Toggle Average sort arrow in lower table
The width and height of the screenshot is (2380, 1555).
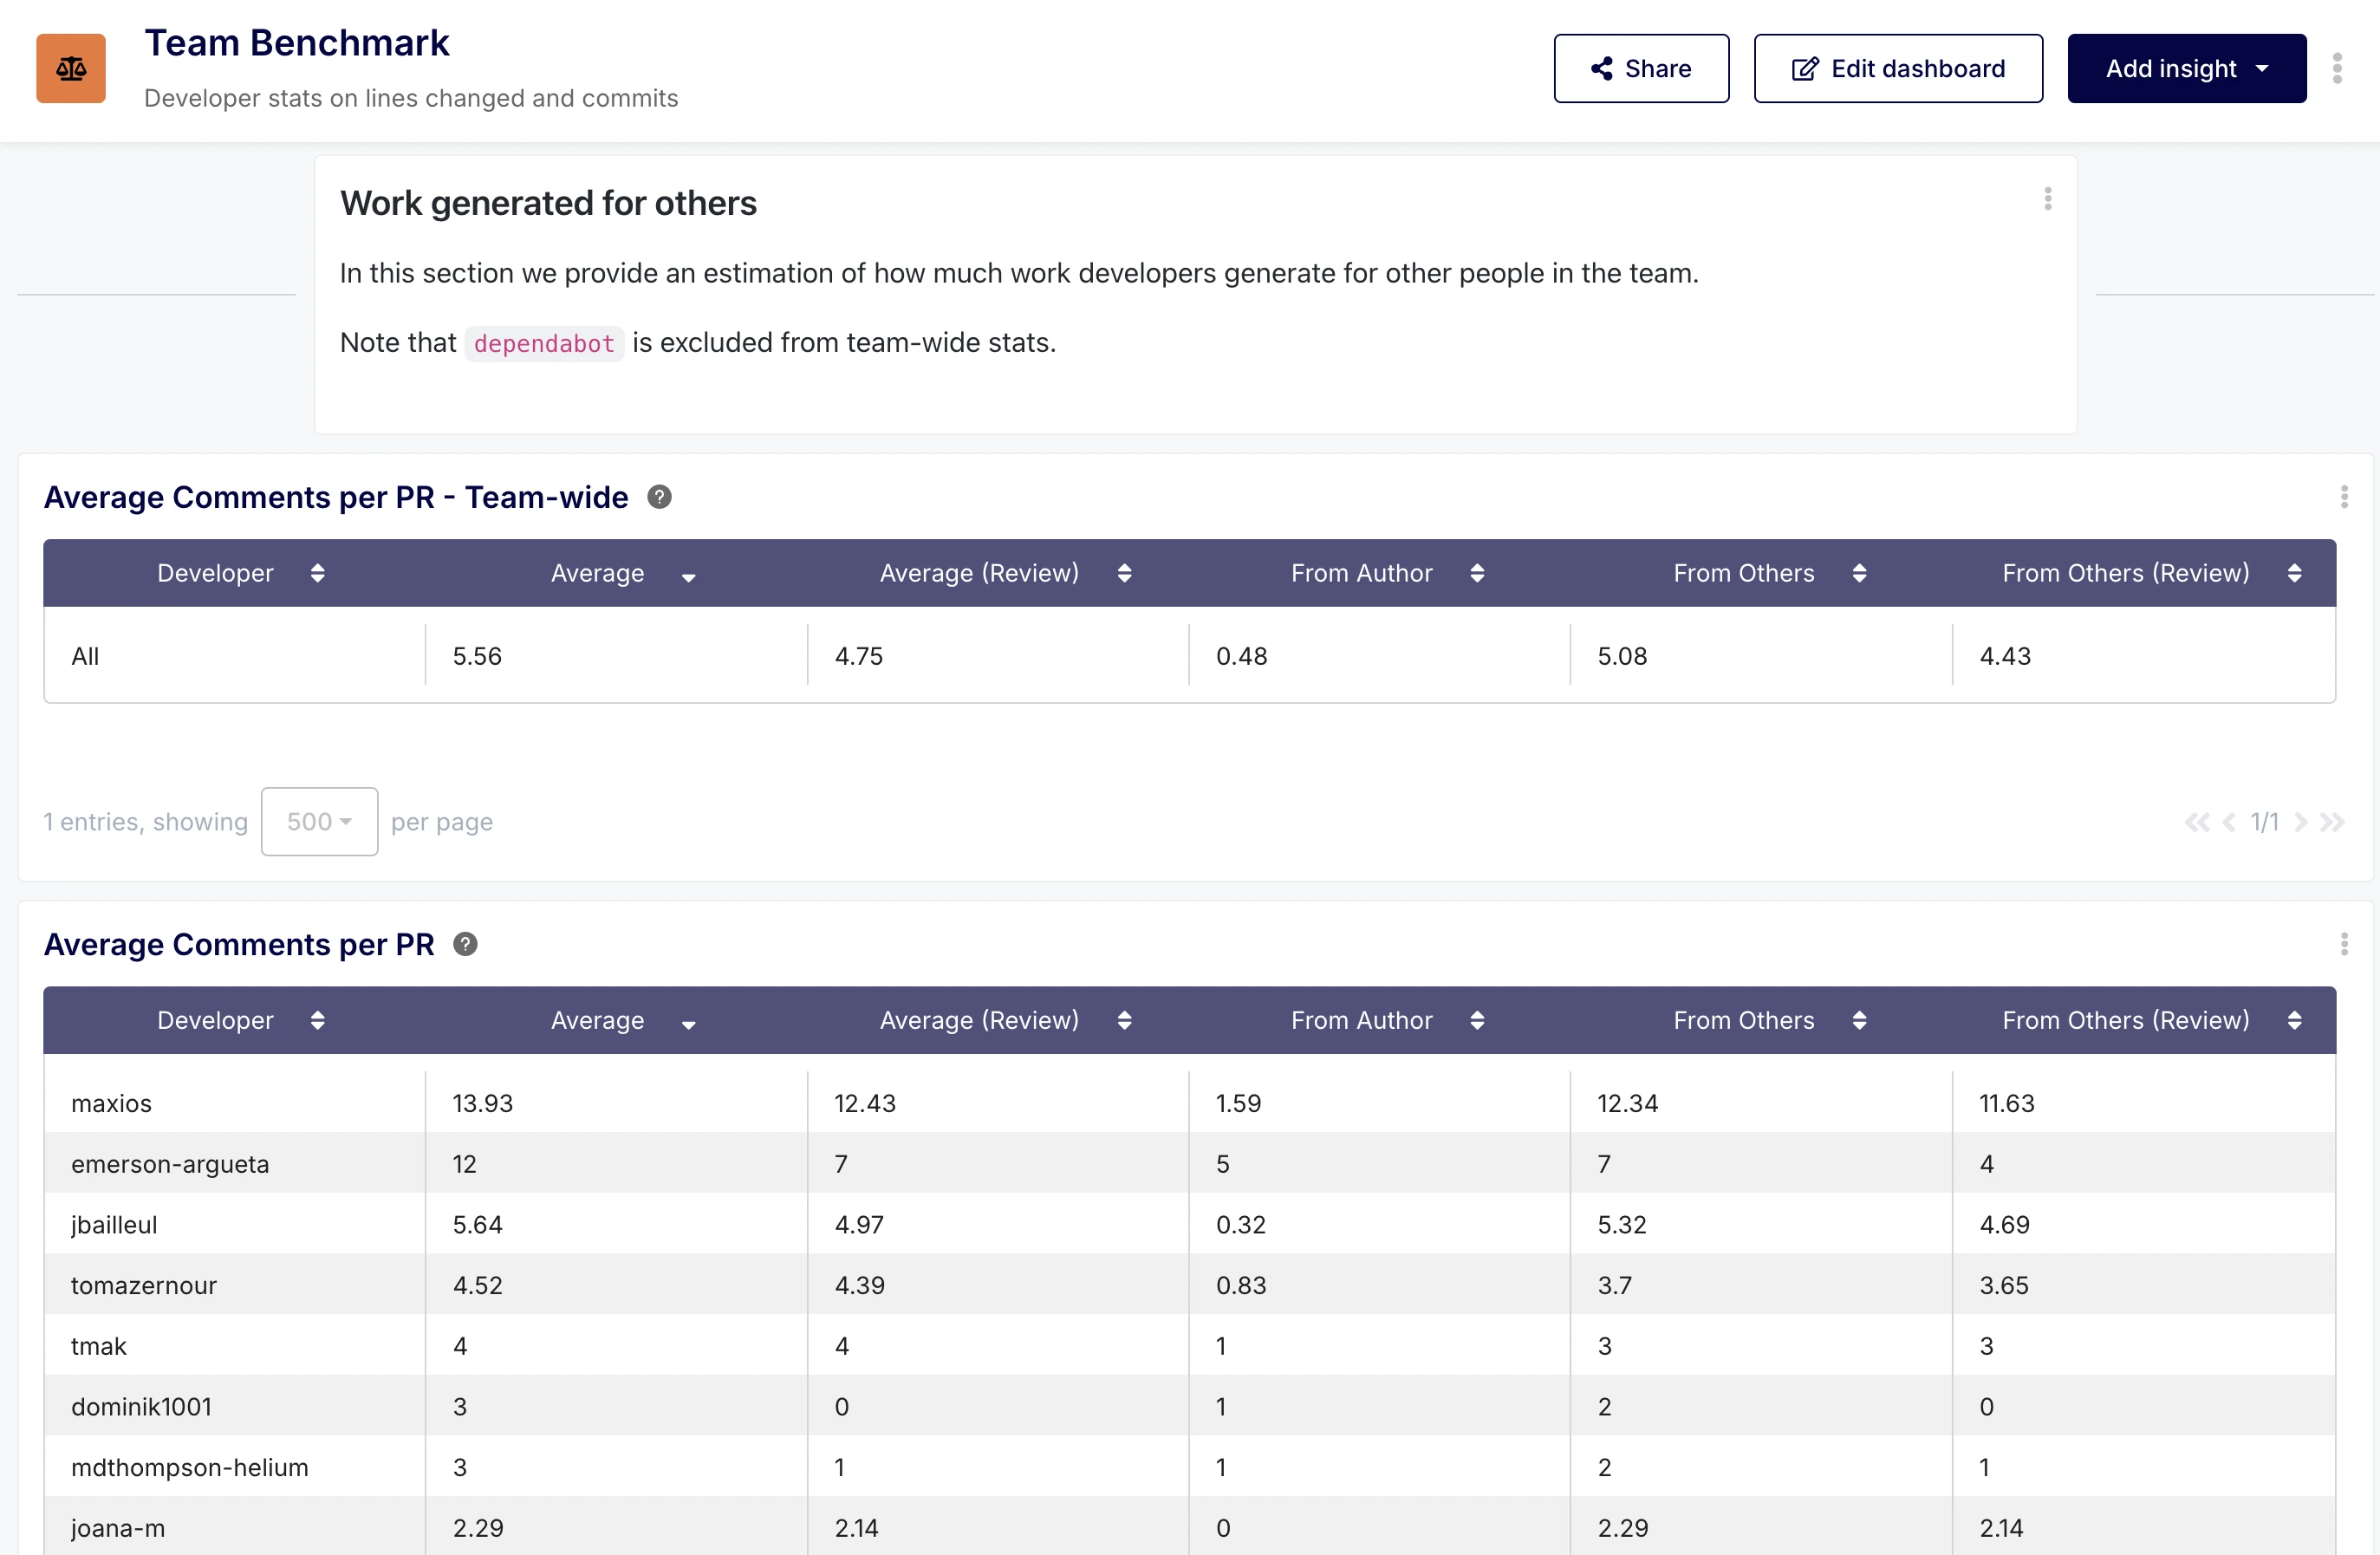coord(688,1023)
